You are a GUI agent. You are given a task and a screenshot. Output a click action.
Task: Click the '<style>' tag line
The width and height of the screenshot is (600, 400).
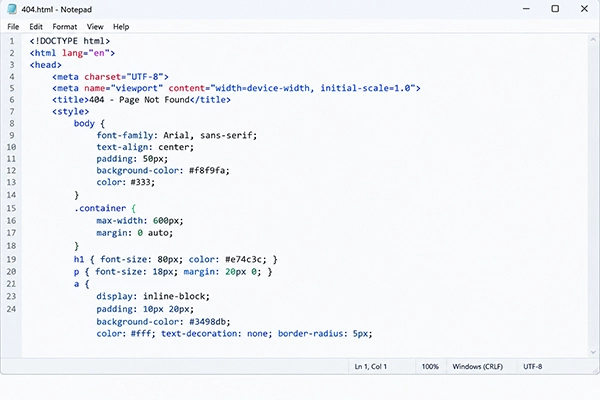(70, 112)
